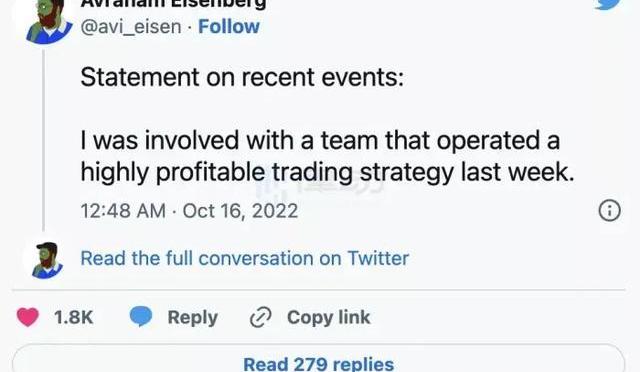Screen dimensions: 640x372
Task: Click the vertical thread line under the avatar
Action: click(x=44, y=140)
